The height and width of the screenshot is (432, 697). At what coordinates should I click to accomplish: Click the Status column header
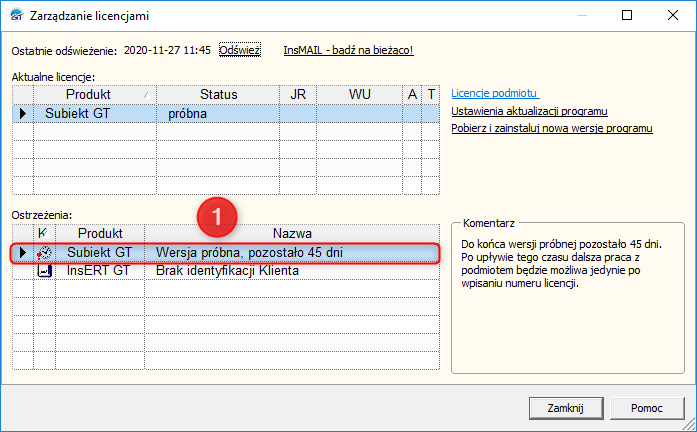[x=218, y=95]
